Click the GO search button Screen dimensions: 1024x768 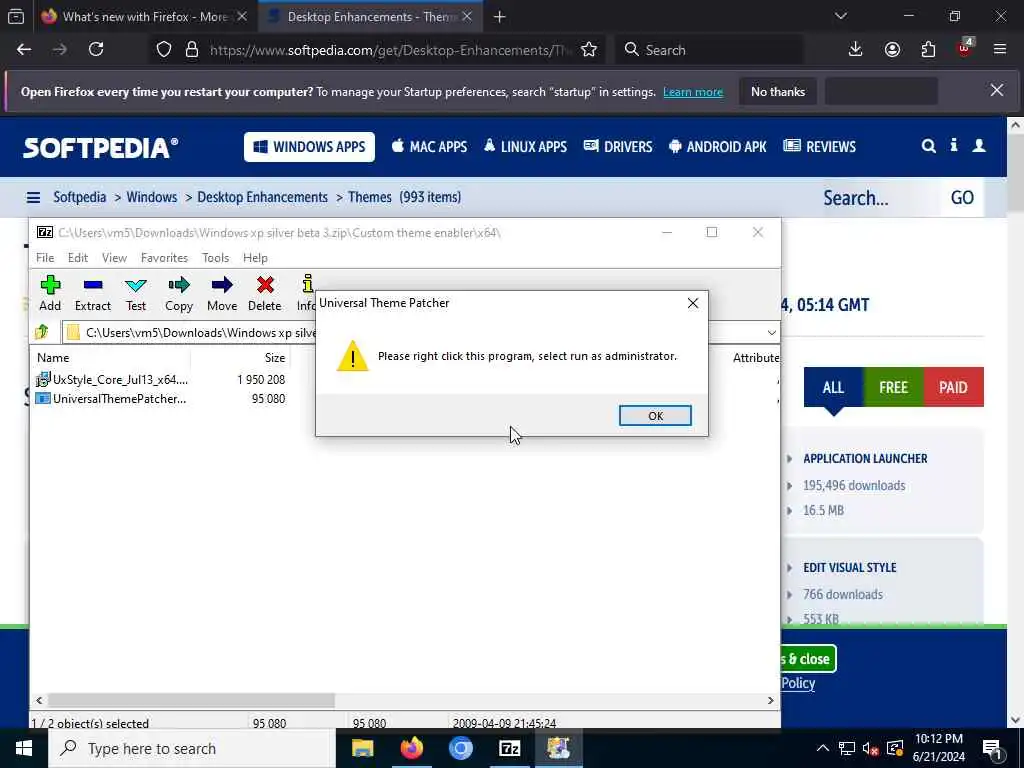[962, 197]
